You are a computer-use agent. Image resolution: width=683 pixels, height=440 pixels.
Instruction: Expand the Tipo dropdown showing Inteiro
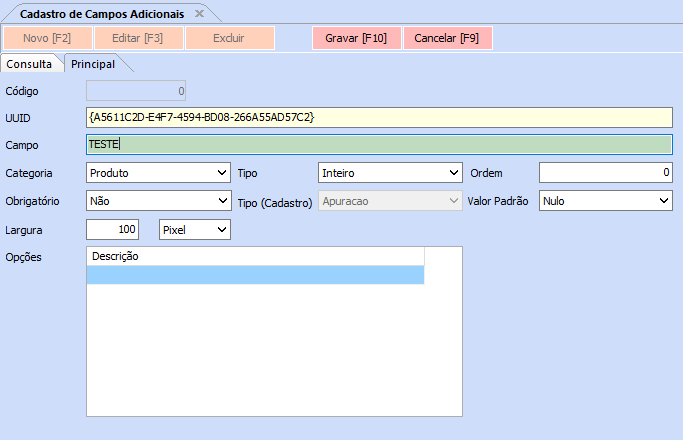[x=389, y=173]
